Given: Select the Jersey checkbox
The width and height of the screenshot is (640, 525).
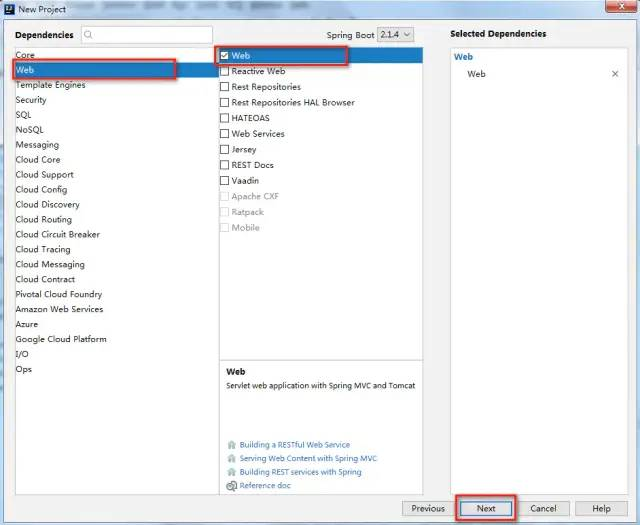Looking at the screenshot, I should (224, 149).
